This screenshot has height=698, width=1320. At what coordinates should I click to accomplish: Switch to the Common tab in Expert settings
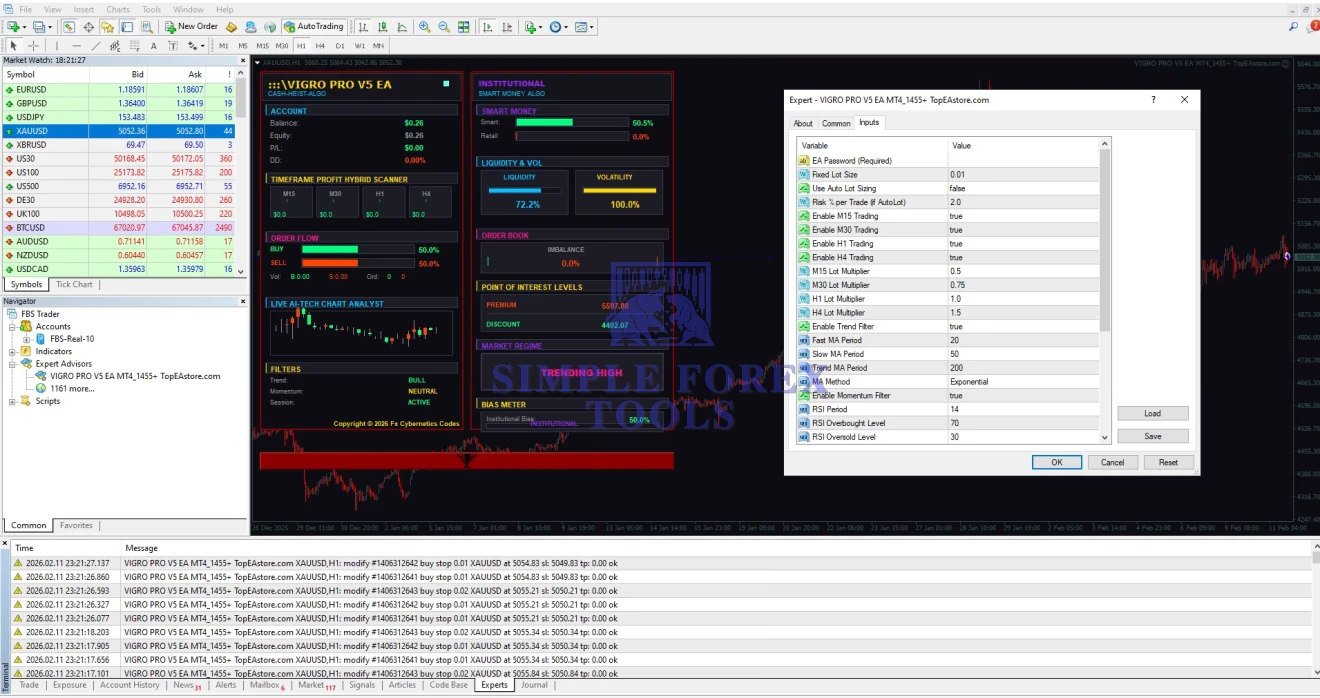pyautogui.click(x=836, y=123)
